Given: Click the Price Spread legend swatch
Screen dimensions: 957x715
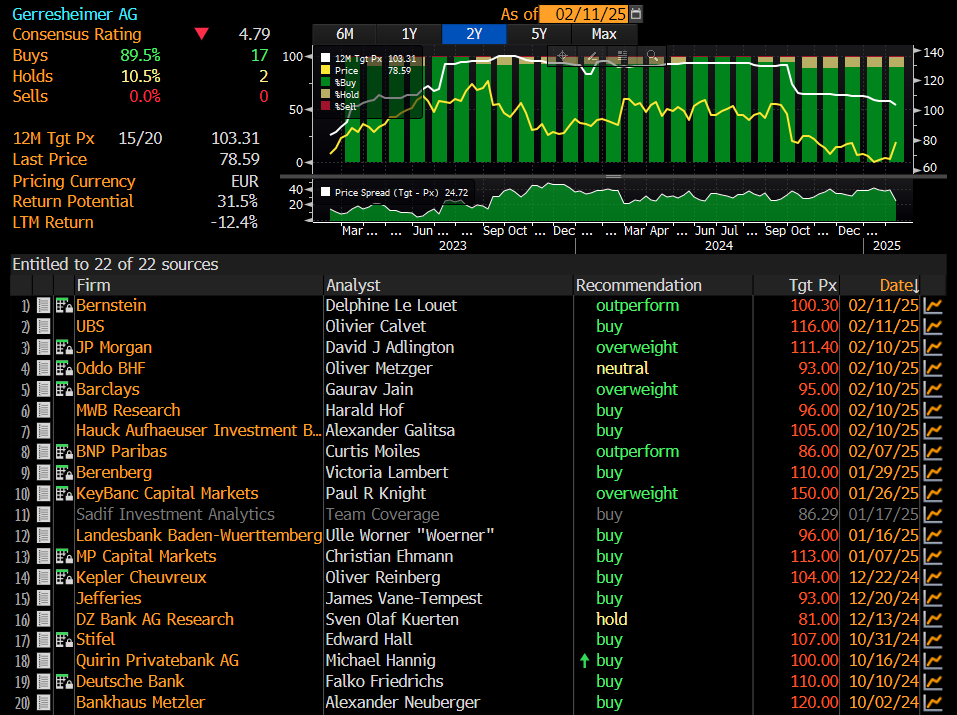Looking at the screenshot, I should 326,192.
